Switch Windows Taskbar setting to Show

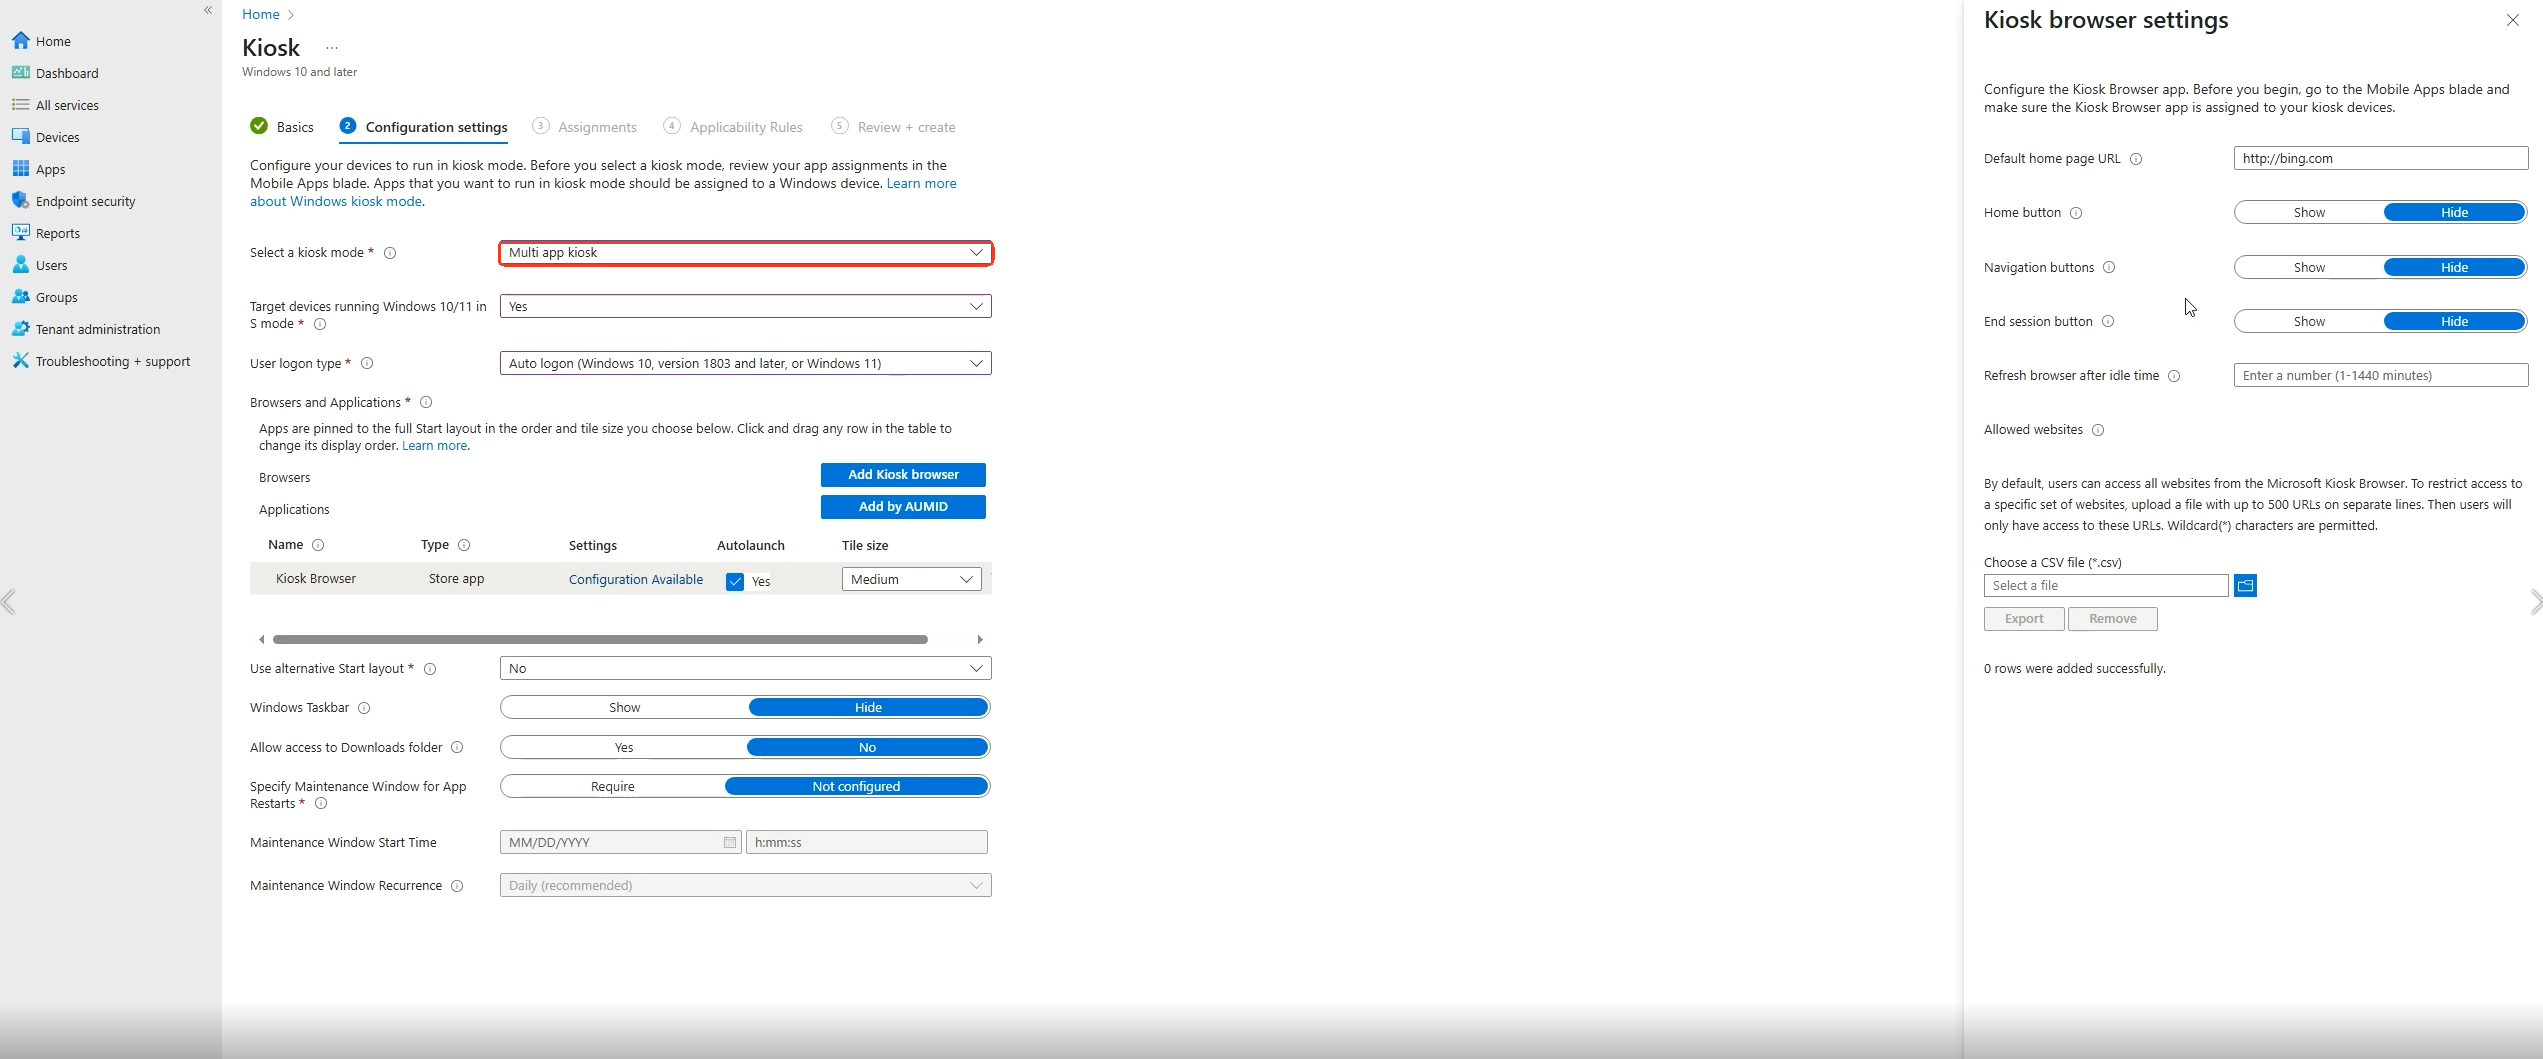point(623,707)
